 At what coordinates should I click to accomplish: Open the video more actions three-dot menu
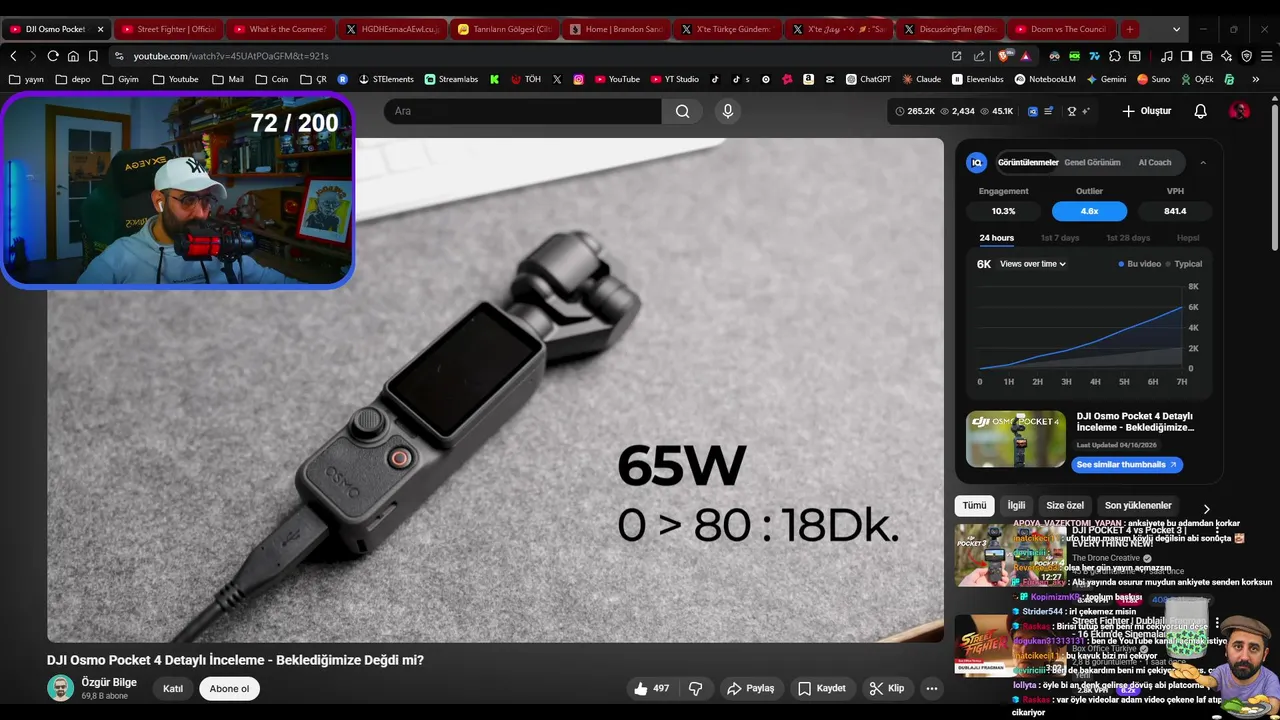point(932,688)
